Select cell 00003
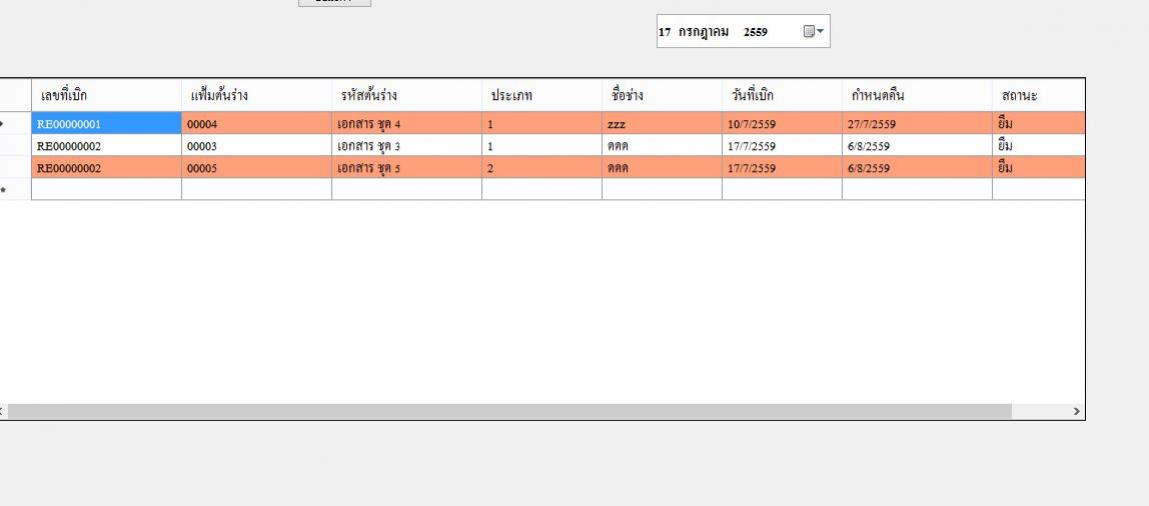1149x506 pixels. (x=256, y=145)
